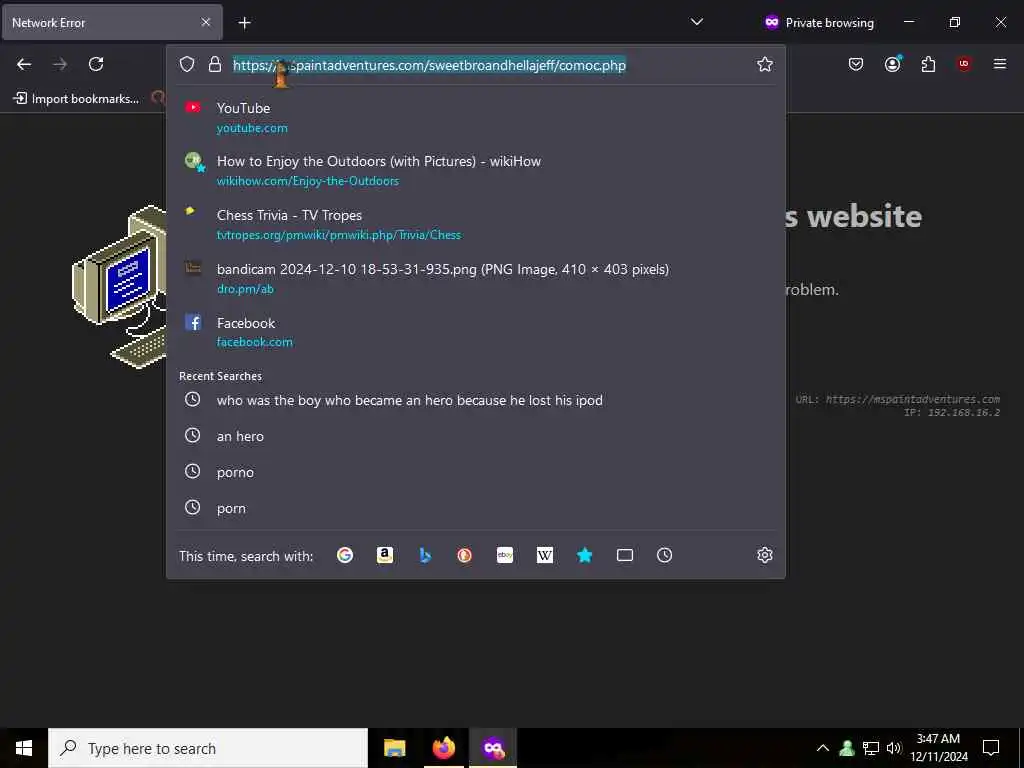The width and height of the screenshot is (1024, 768).
Task: Select the Network Error tab
Action: [x=112, y=22]
